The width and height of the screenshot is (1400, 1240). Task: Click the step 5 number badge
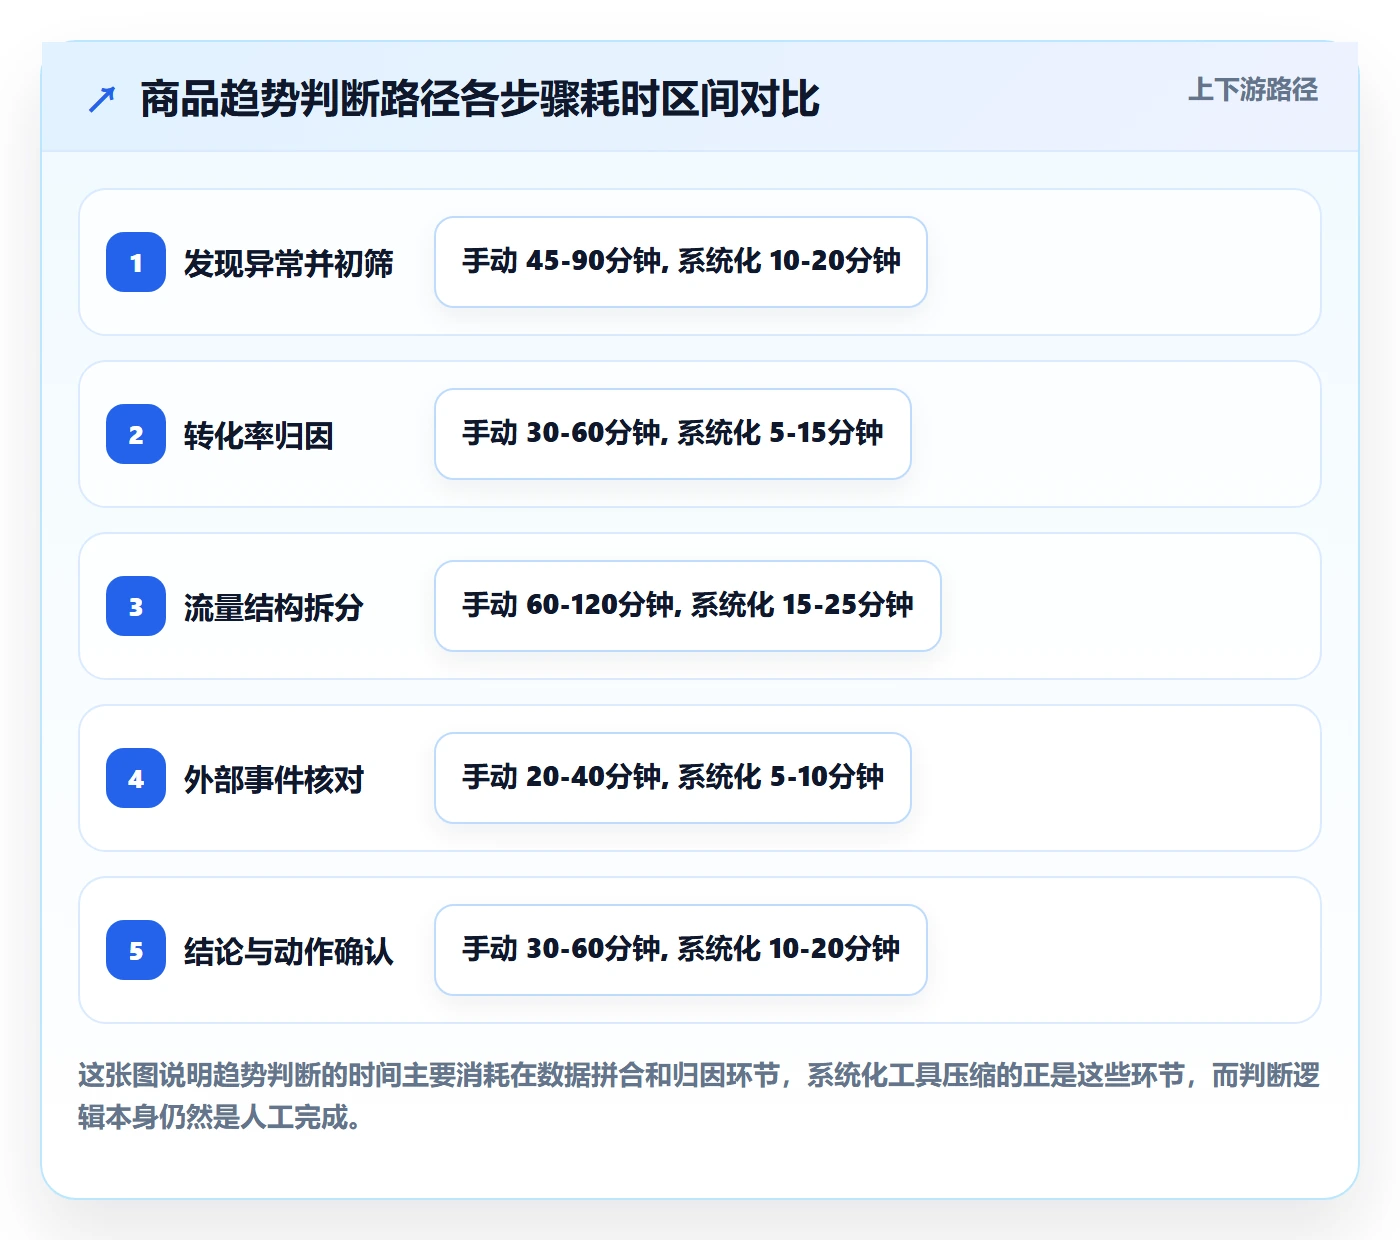coord(136,950)
